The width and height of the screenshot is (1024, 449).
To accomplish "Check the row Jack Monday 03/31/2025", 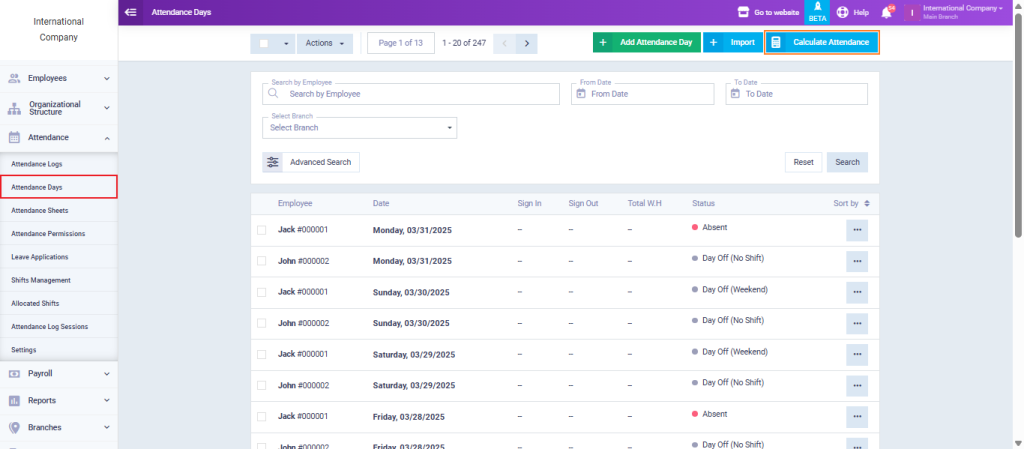I will (261, 230).
